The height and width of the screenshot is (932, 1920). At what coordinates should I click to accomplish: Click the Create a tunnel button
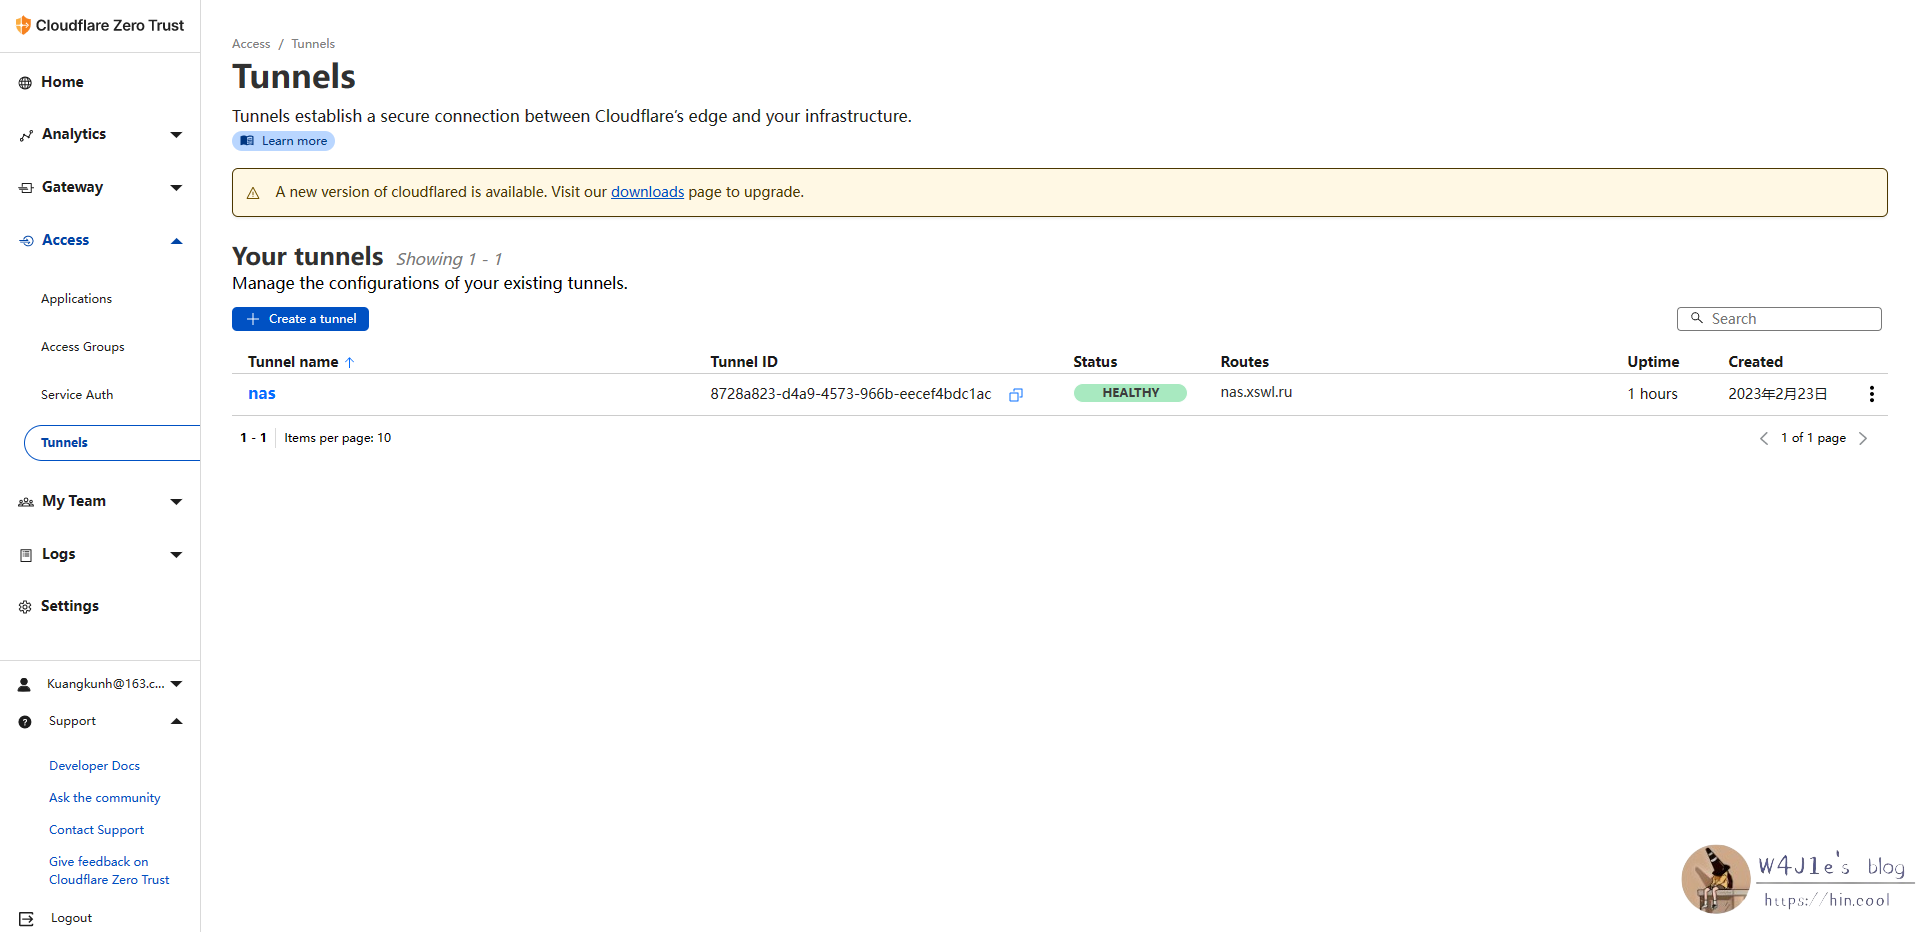click(300, 318)
